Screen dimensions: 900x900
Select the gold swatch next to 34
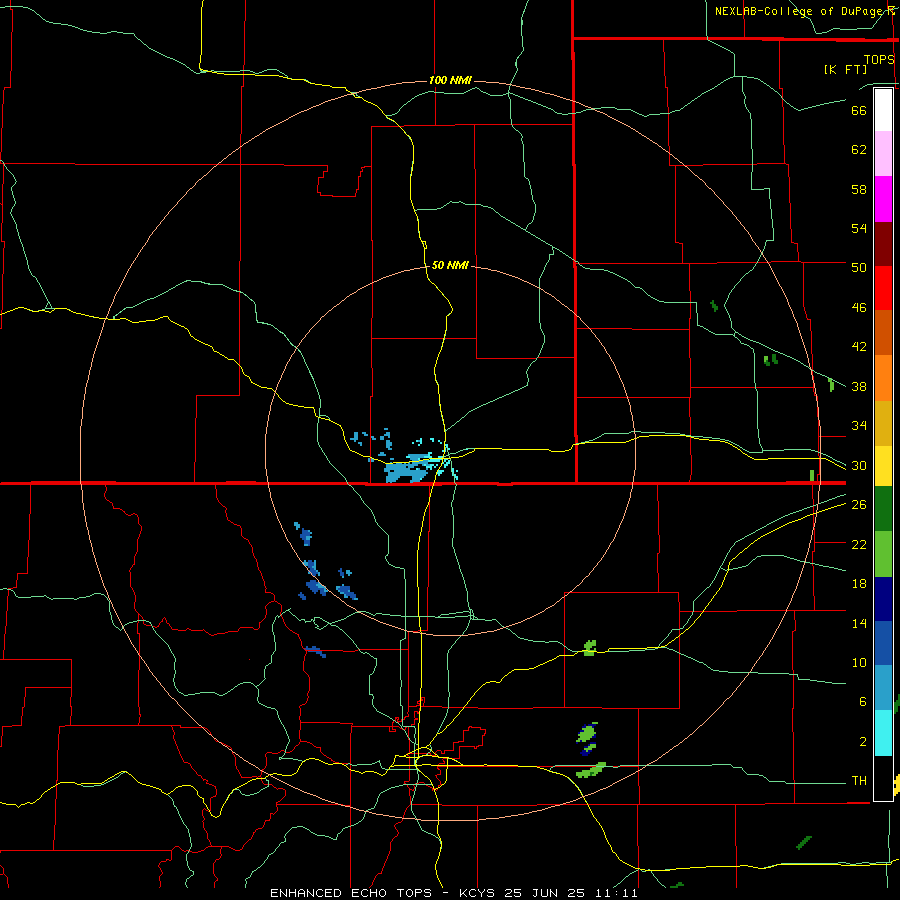(883, 424)
